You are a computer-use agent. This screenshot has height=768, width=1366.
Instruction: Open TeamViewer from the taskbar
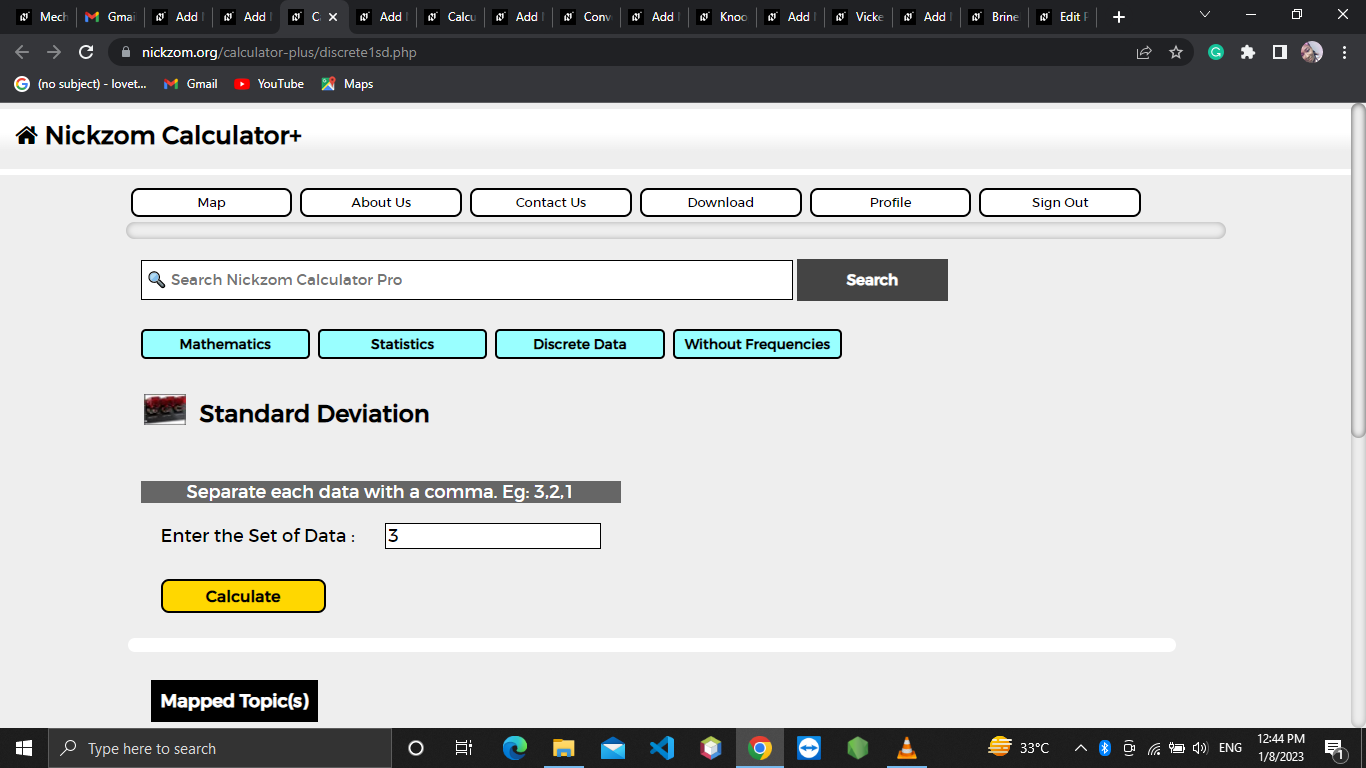(x=808, y=748)
